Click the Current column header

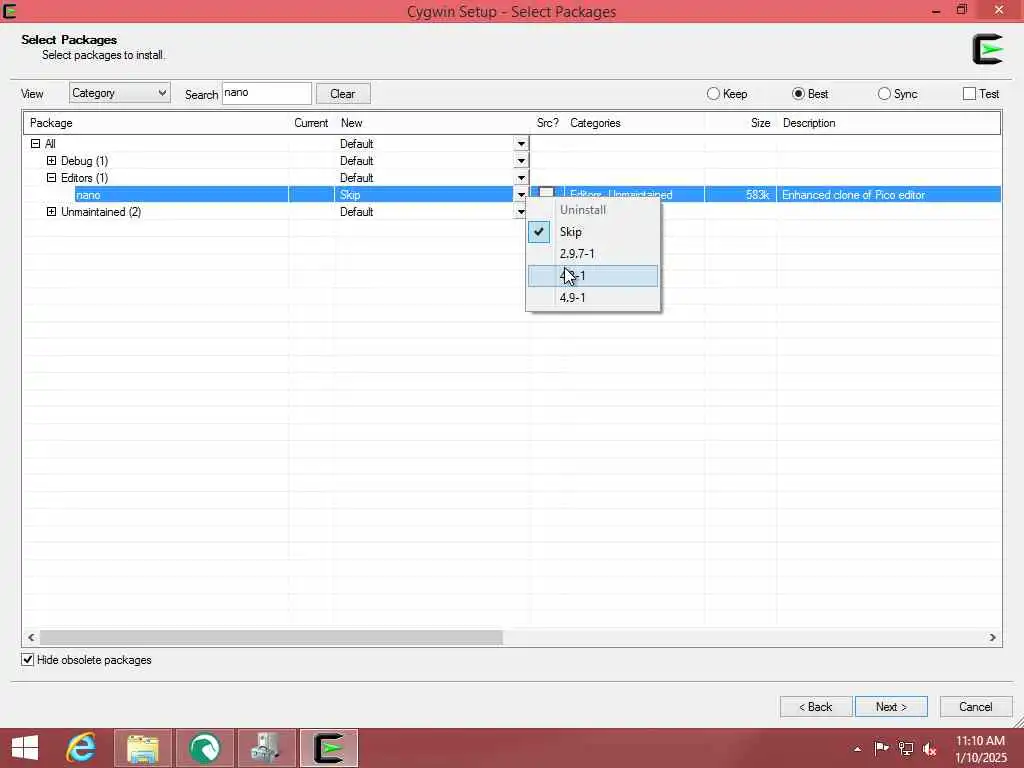[x=311, y=123]
